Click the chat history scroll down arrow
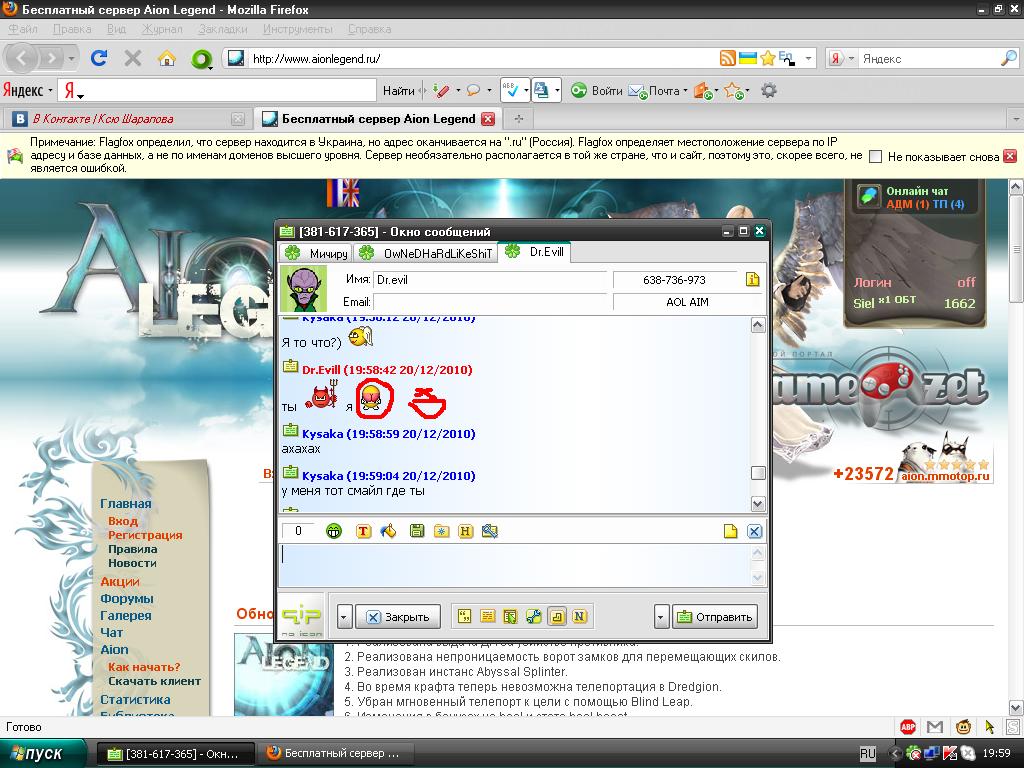The image size is (1024, 768). pos(758,504)
